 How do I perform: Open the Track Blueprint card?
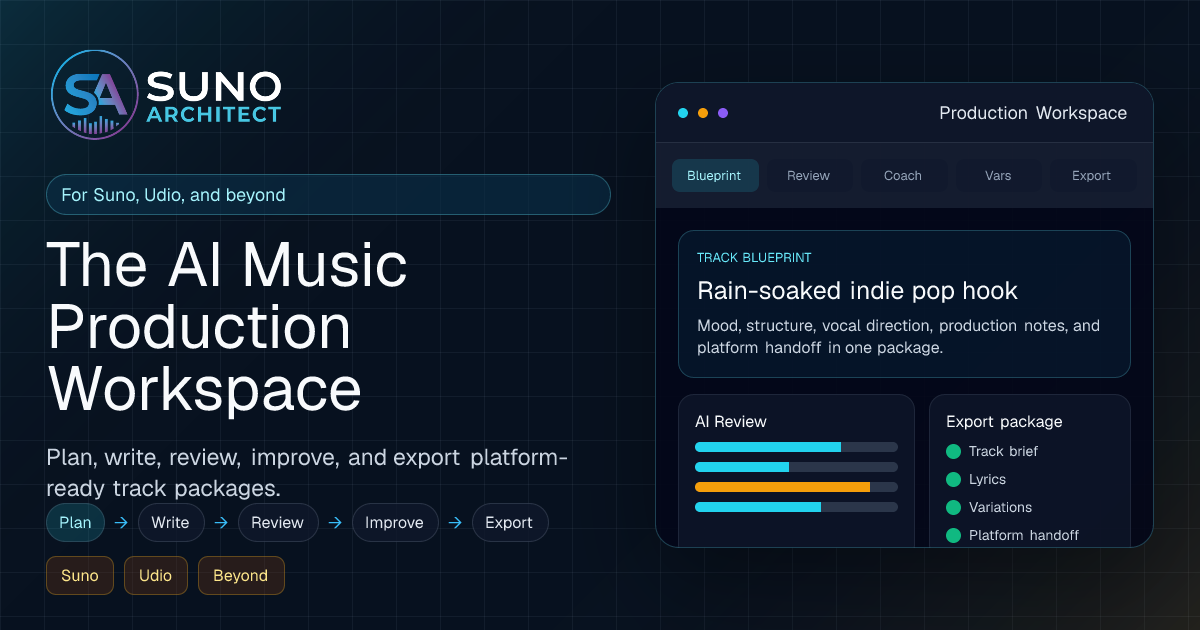904,304
